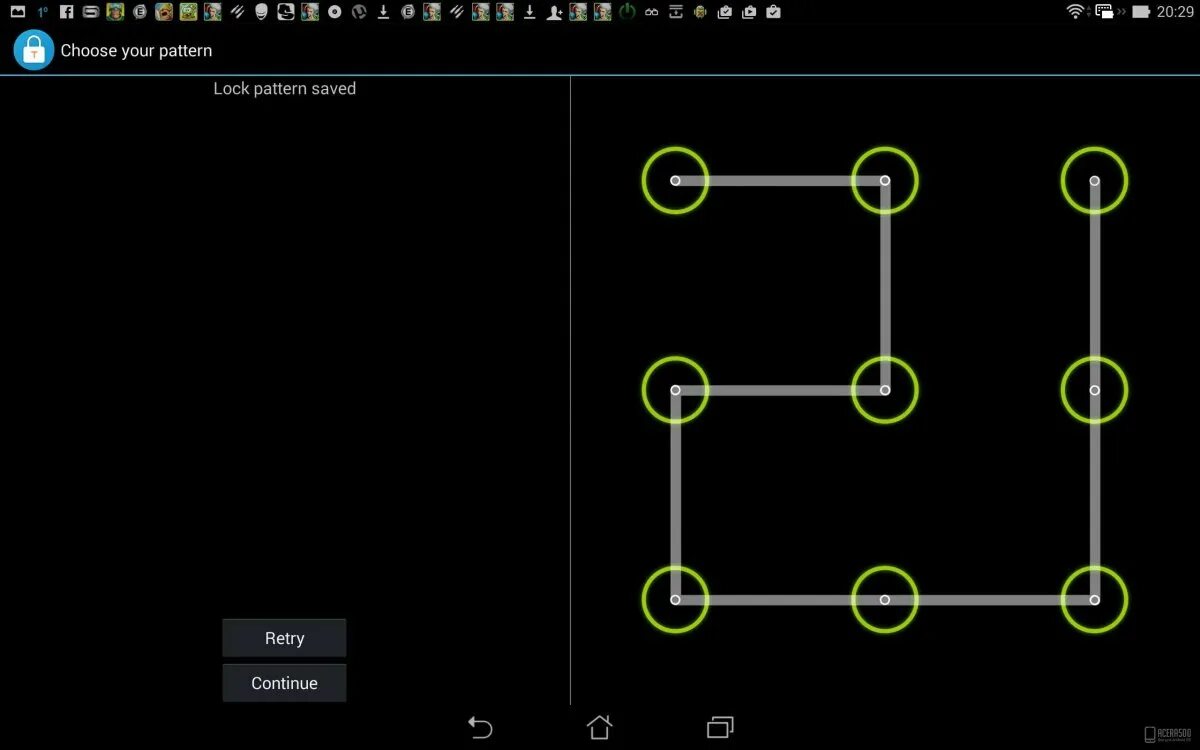Tap the Android debug robot icon
Image resolution: width=1200 pixels, height=750 pixels.
(x=700, y=12)
